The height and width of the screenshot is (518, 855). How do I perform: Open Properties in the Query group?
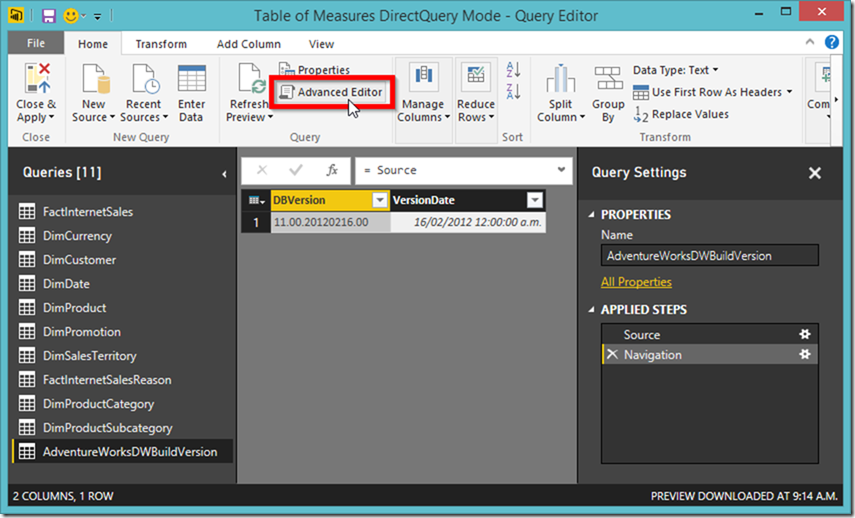coord(315,70)
